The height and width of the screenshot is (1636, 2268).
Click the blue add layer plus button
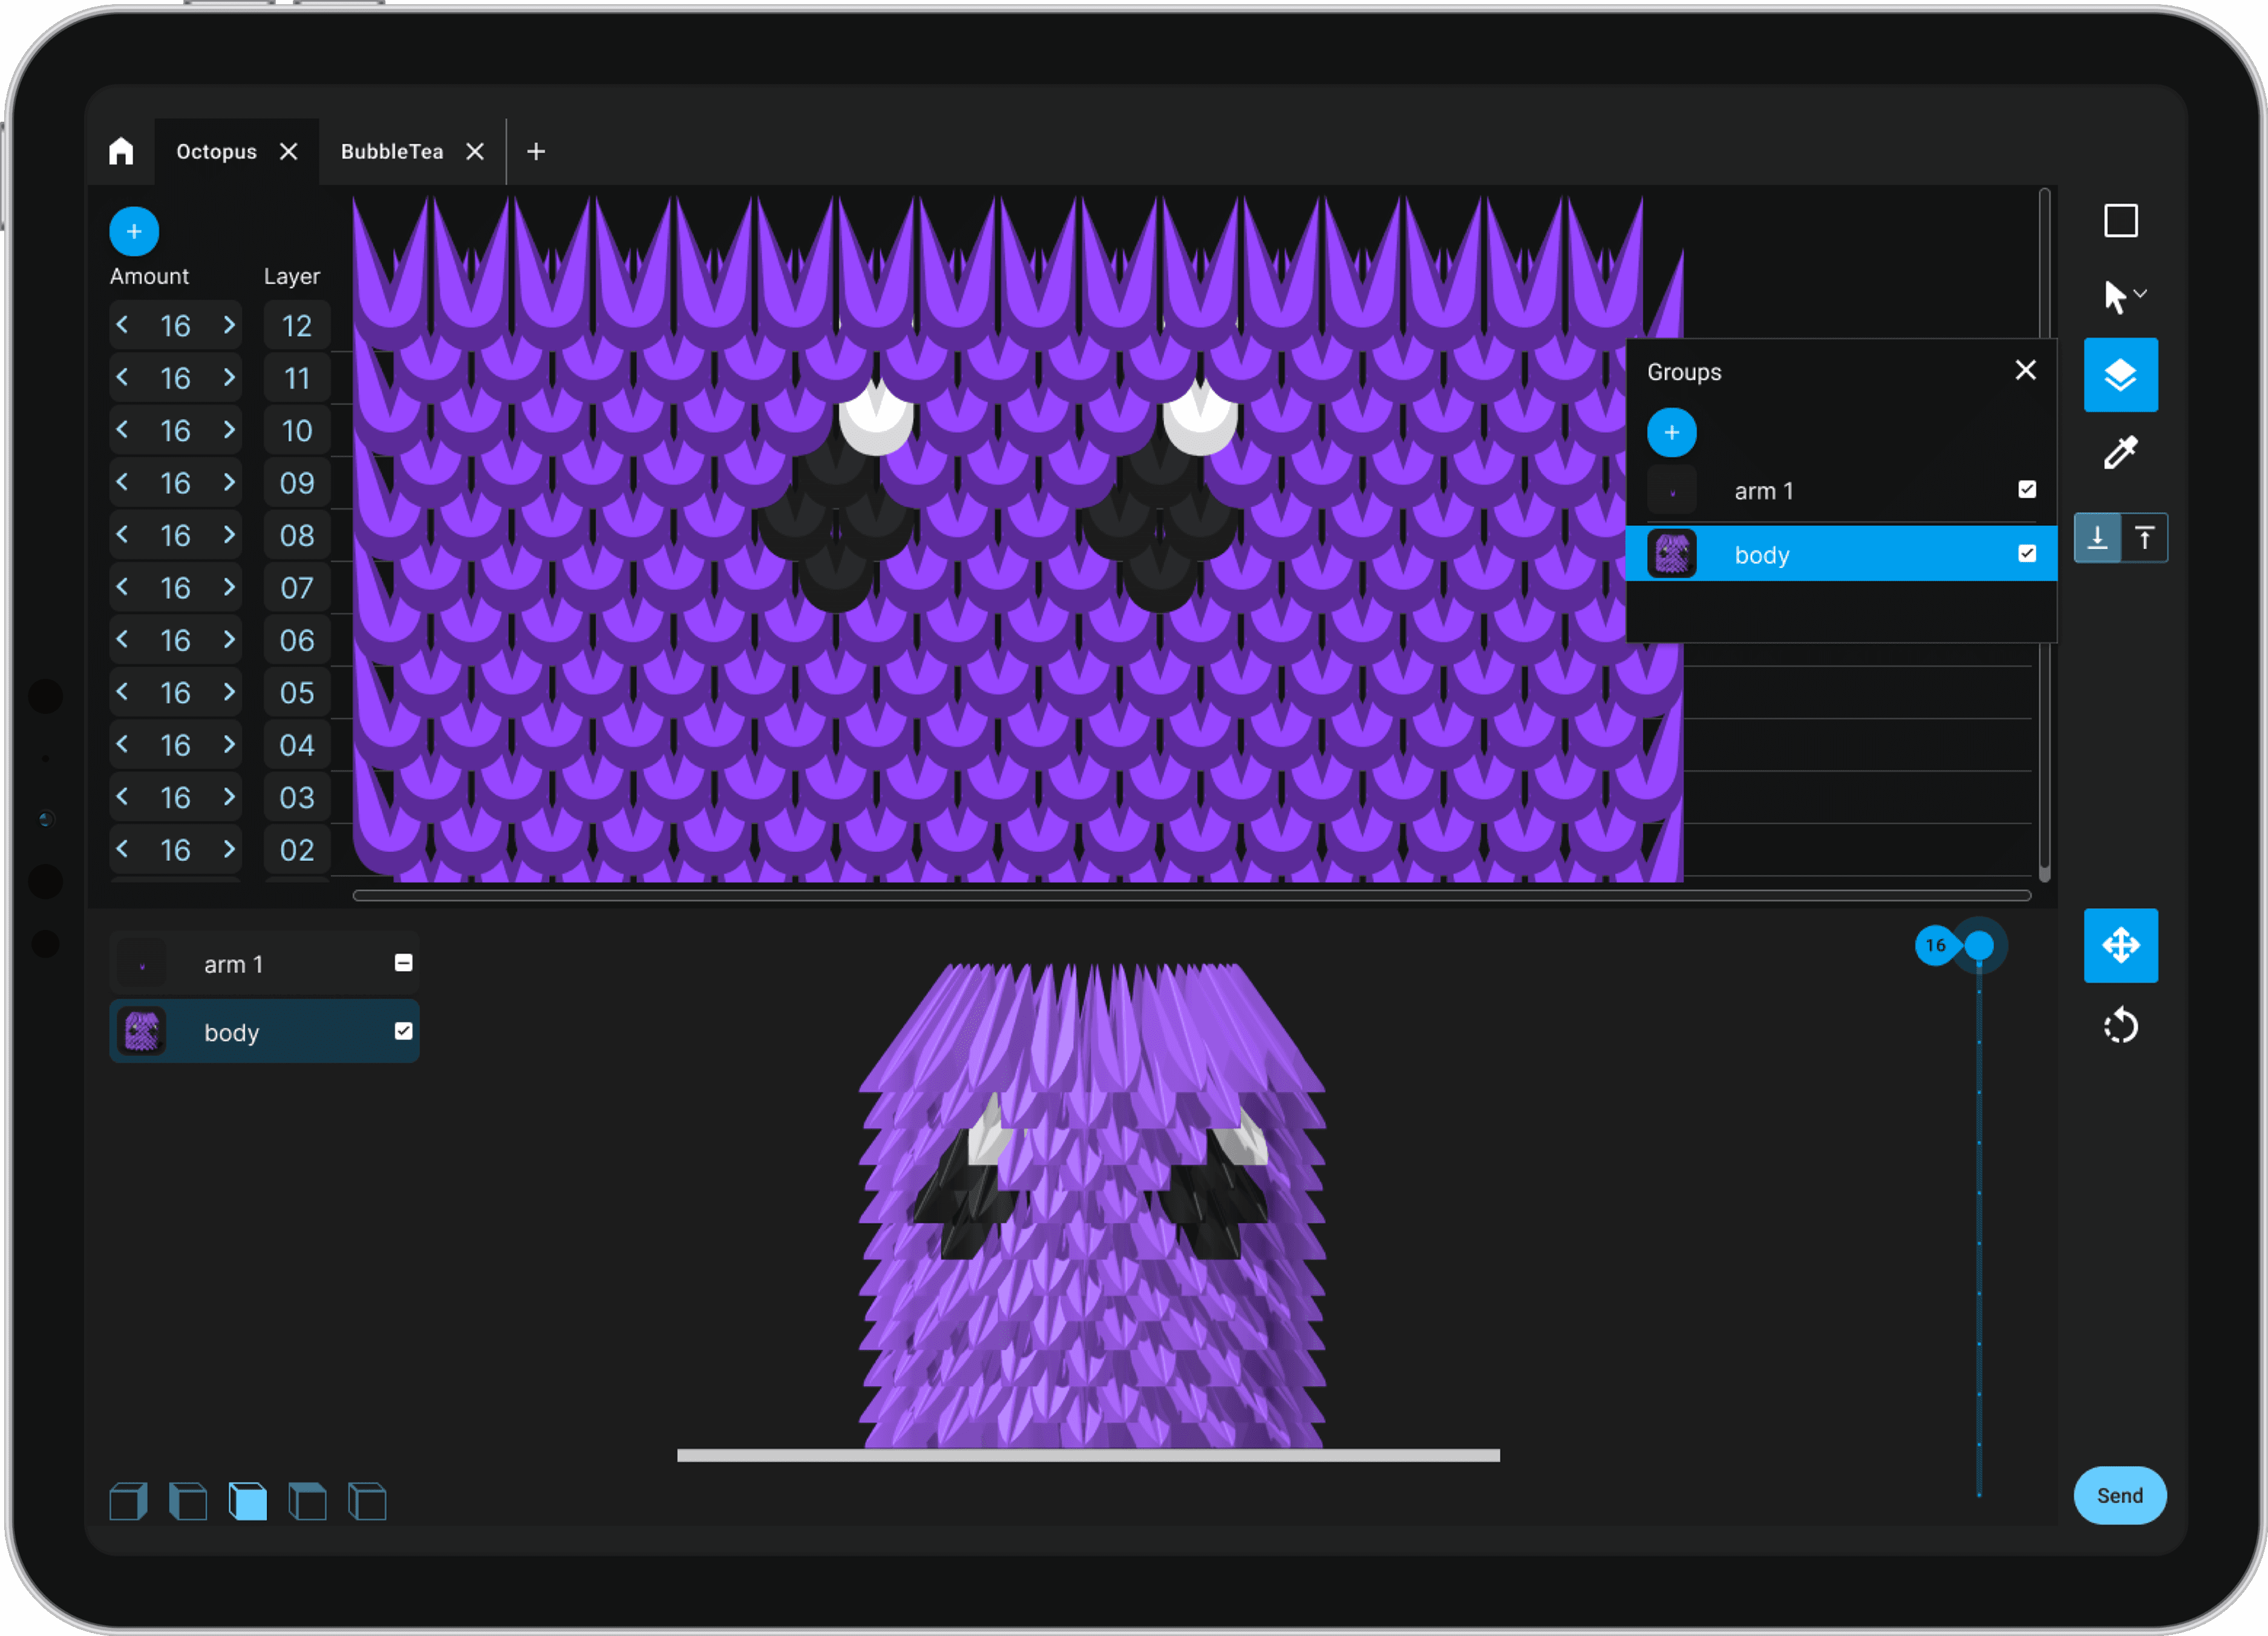pos(134,232)
